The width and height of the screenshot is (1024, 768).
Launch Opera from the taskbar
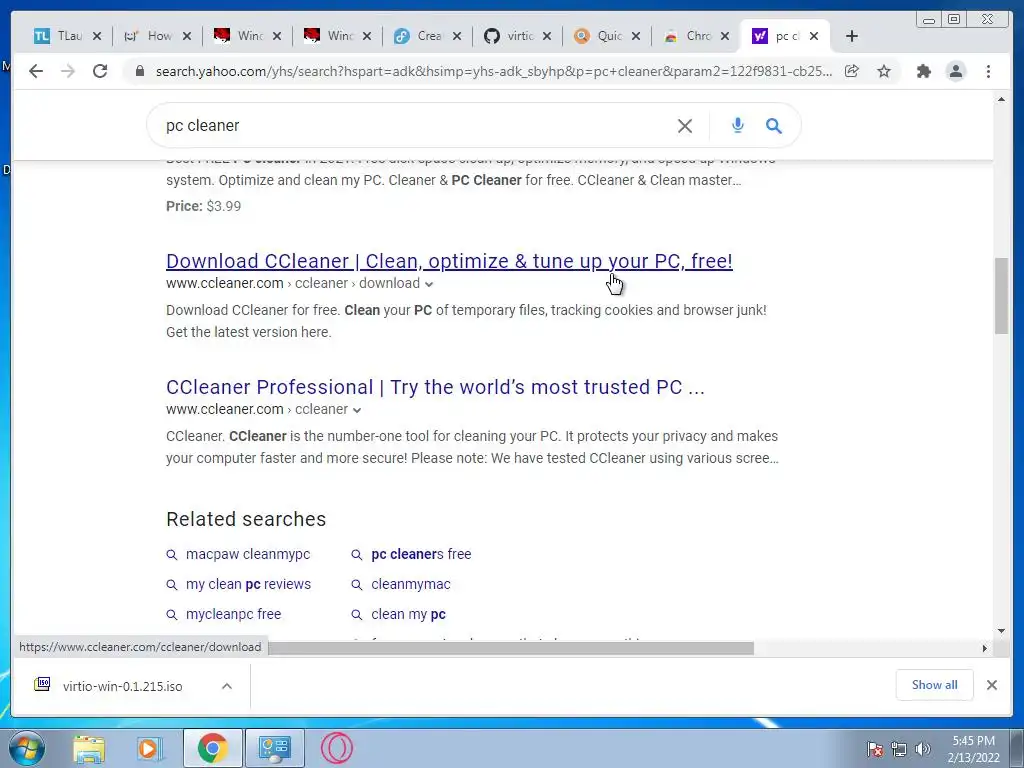coord(337,748)
